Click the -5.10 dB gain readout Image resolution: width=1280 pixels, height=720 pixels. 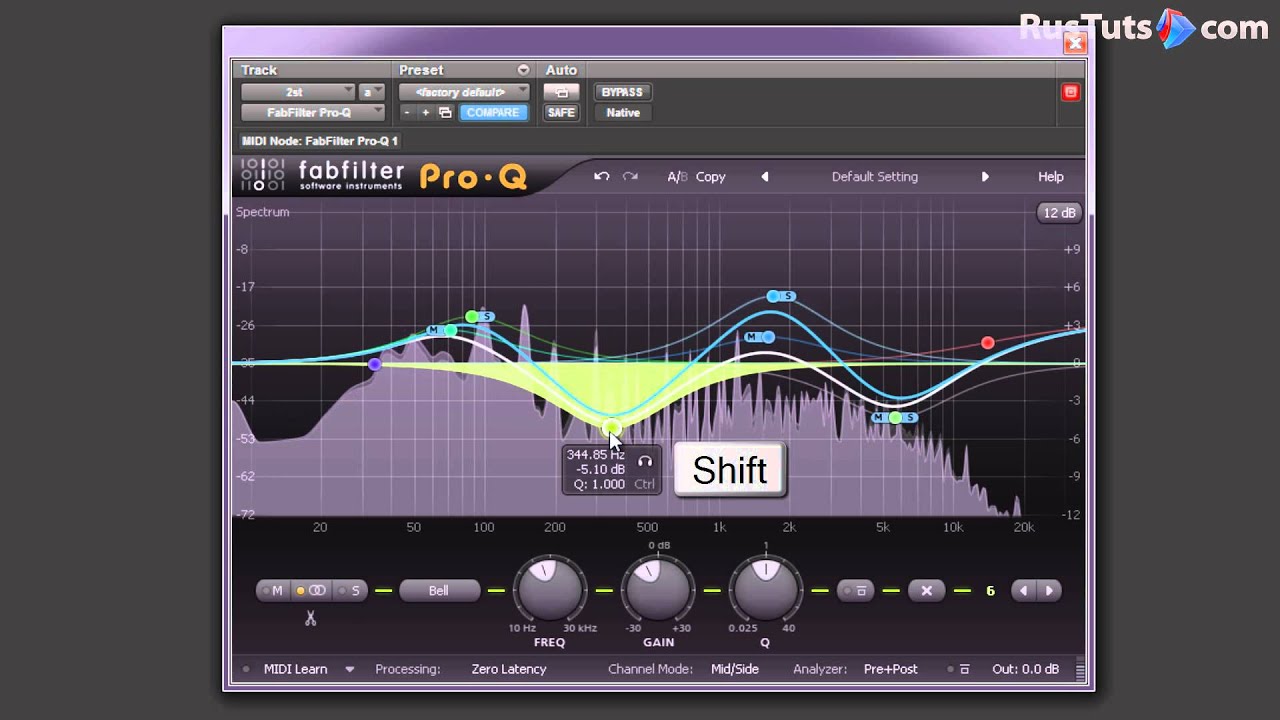[x=600, y=470]
